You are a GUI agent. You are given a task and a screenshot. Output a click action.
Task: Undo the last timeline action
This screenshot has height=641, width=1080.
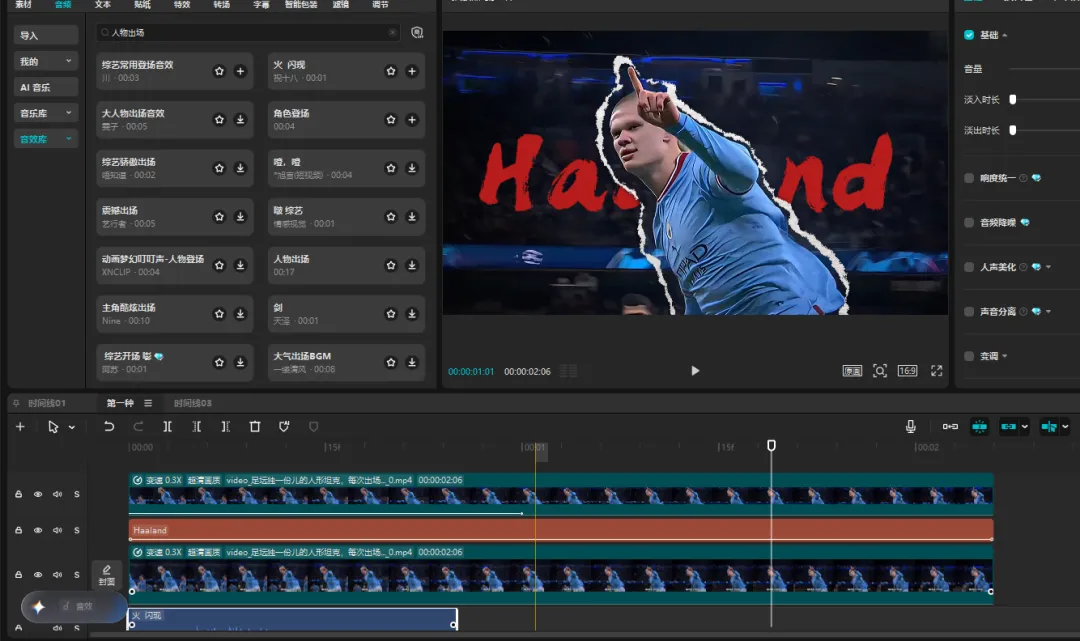tap(109, 427)
